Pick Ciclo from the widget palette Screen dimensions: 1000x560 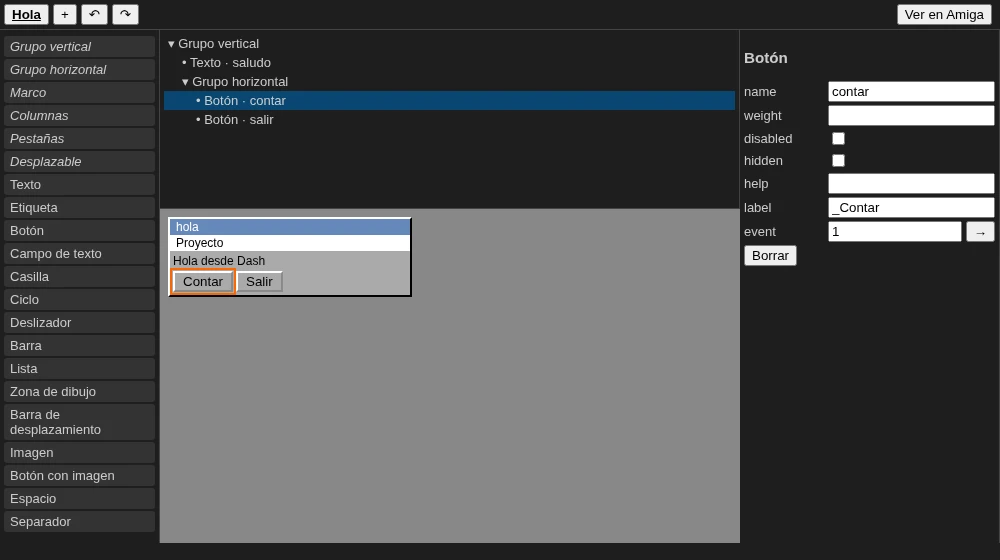[x=79, y=299]
